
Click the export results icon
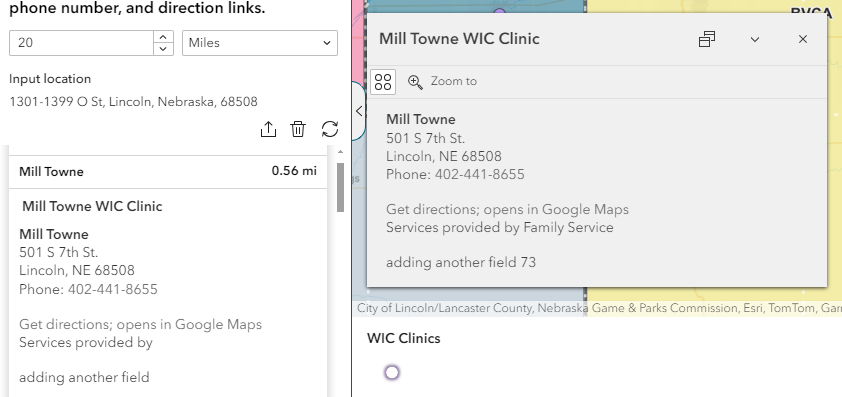coord(268,129)
